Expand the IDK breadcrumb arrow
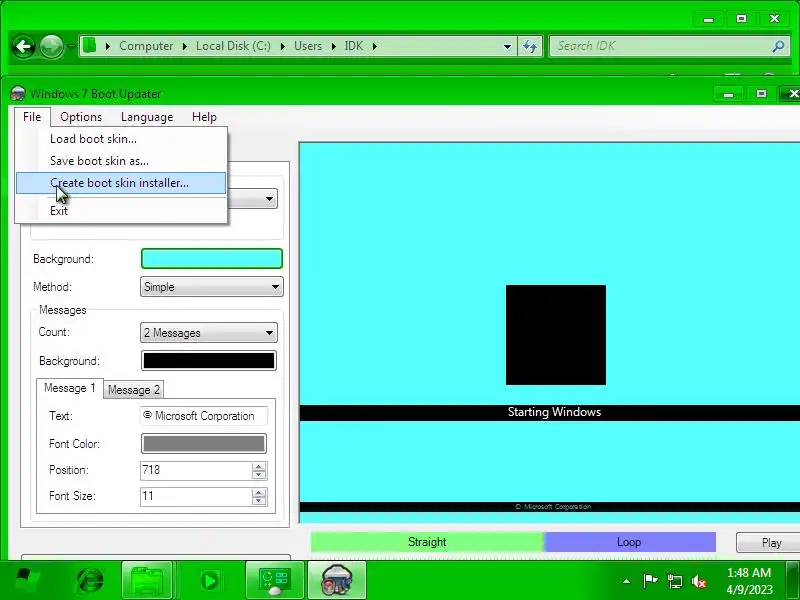Image resolution: width=800 pixels, height=600 pixels. (x=374, y=46)
